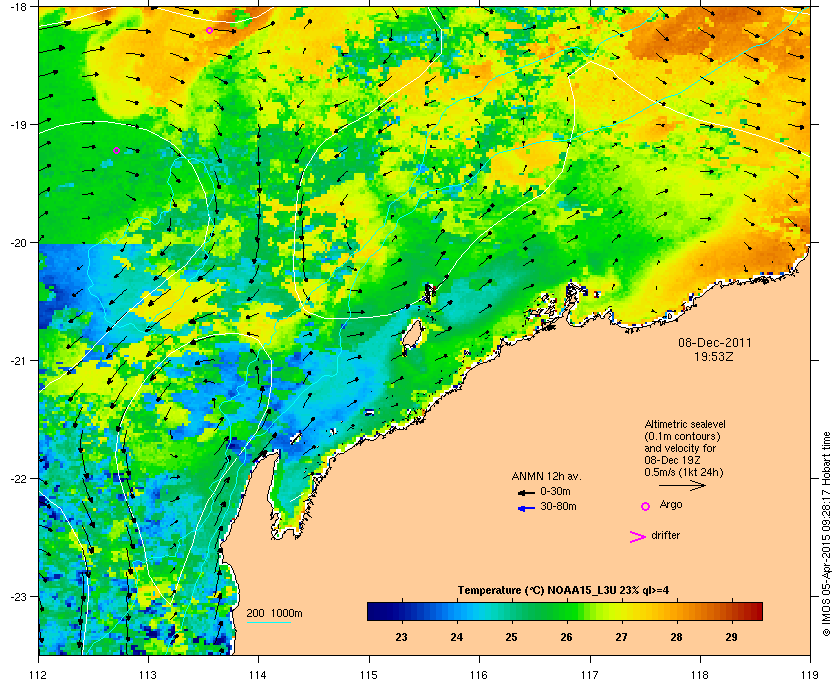Click the longitude axis label 117
Image resolution: width=840 pixels, height=680 pixels.
click(x=590, y=675)
